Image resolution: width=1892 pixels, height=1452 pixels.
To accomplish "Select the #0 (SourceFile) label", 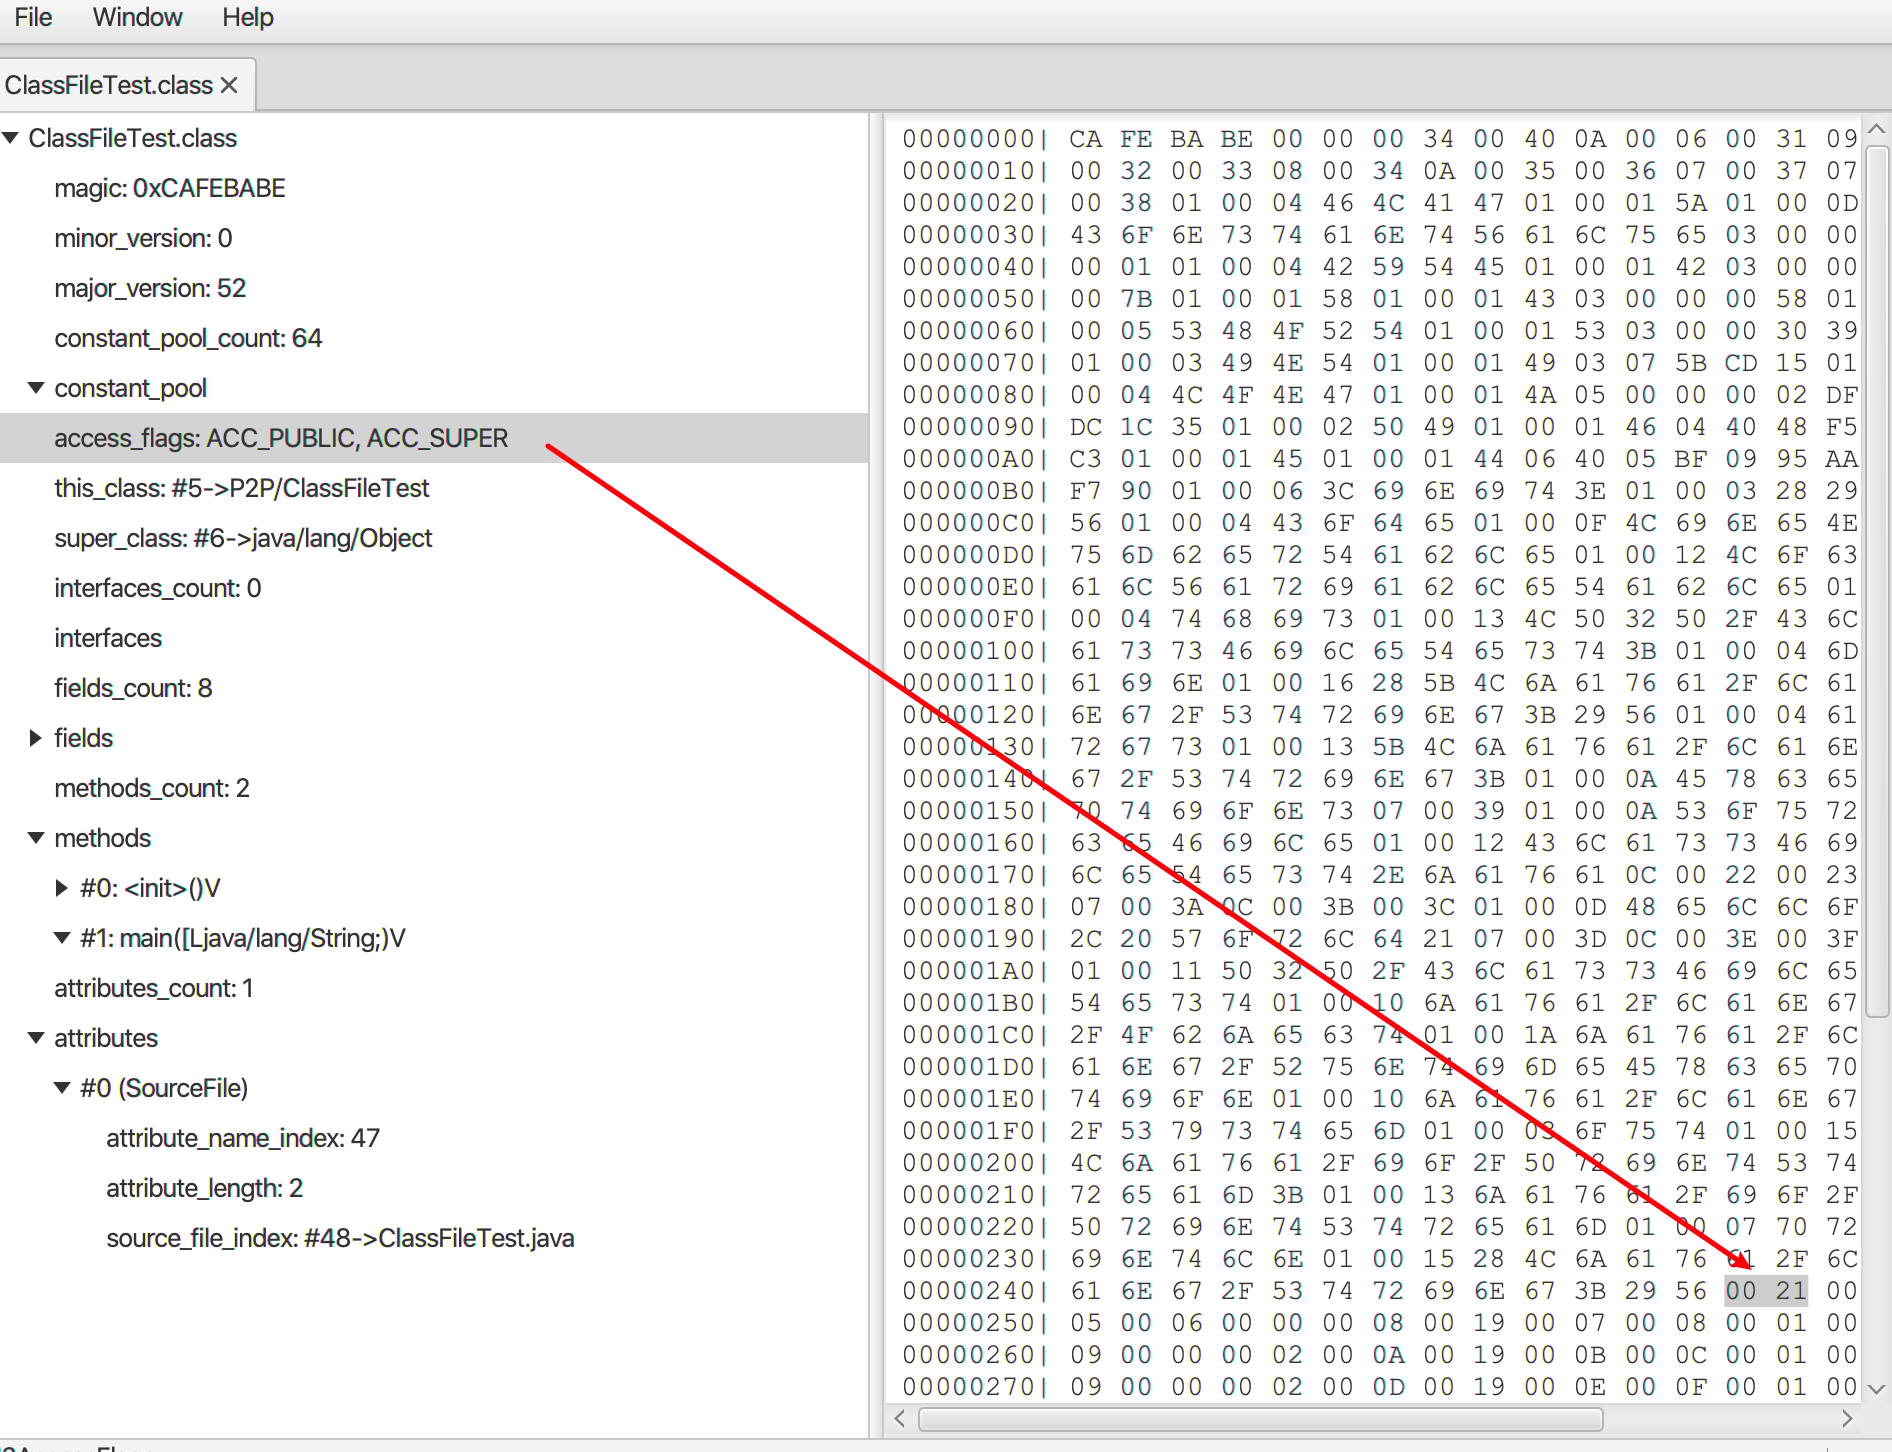I will [164, 1088].
